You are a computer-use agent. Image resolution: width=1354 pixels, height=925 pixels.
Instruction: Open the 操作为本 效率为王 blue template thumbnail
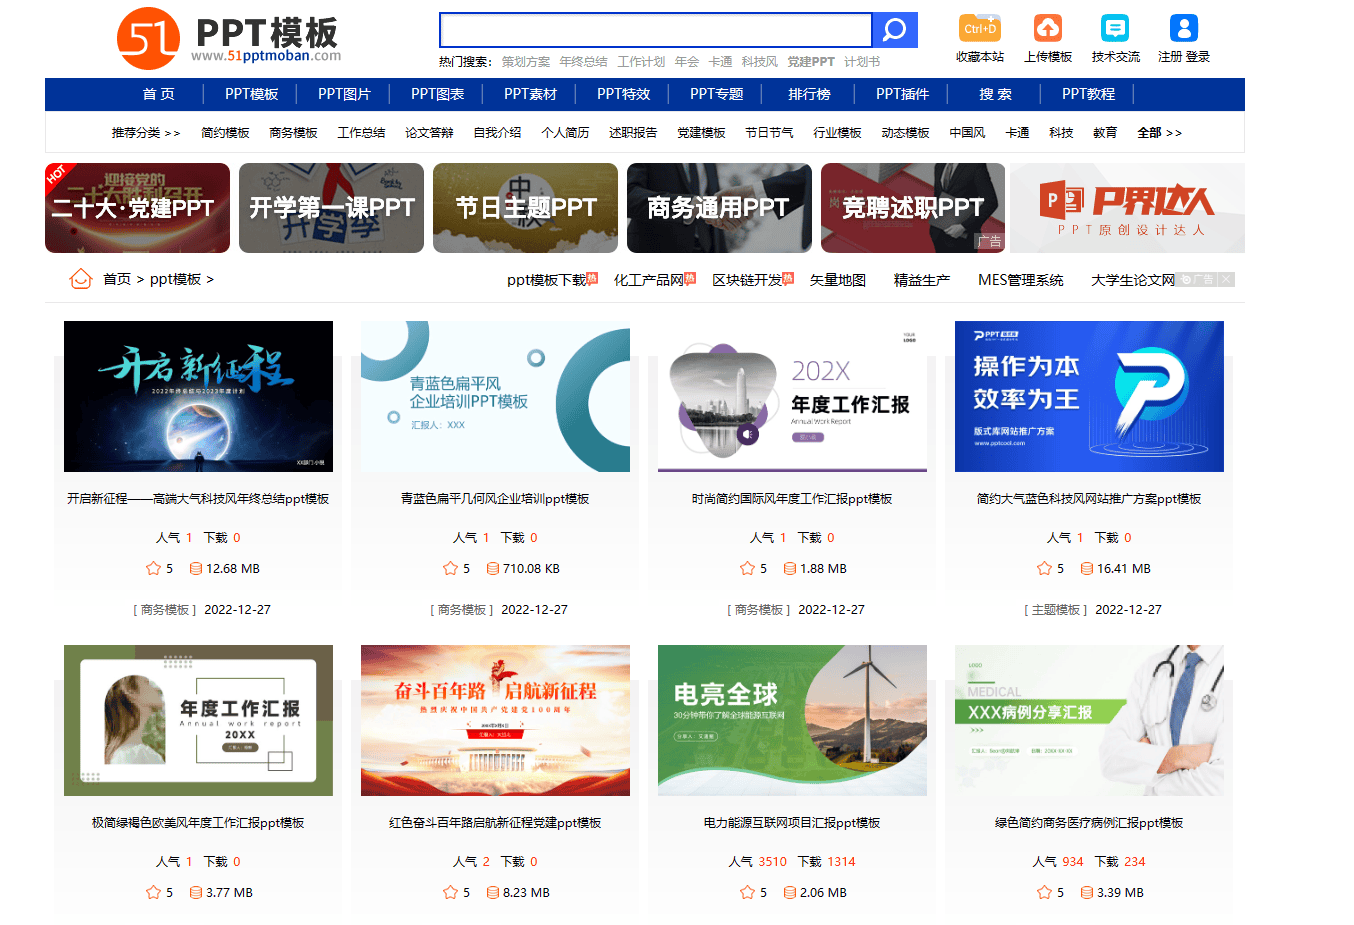[x=1089, y=396]
